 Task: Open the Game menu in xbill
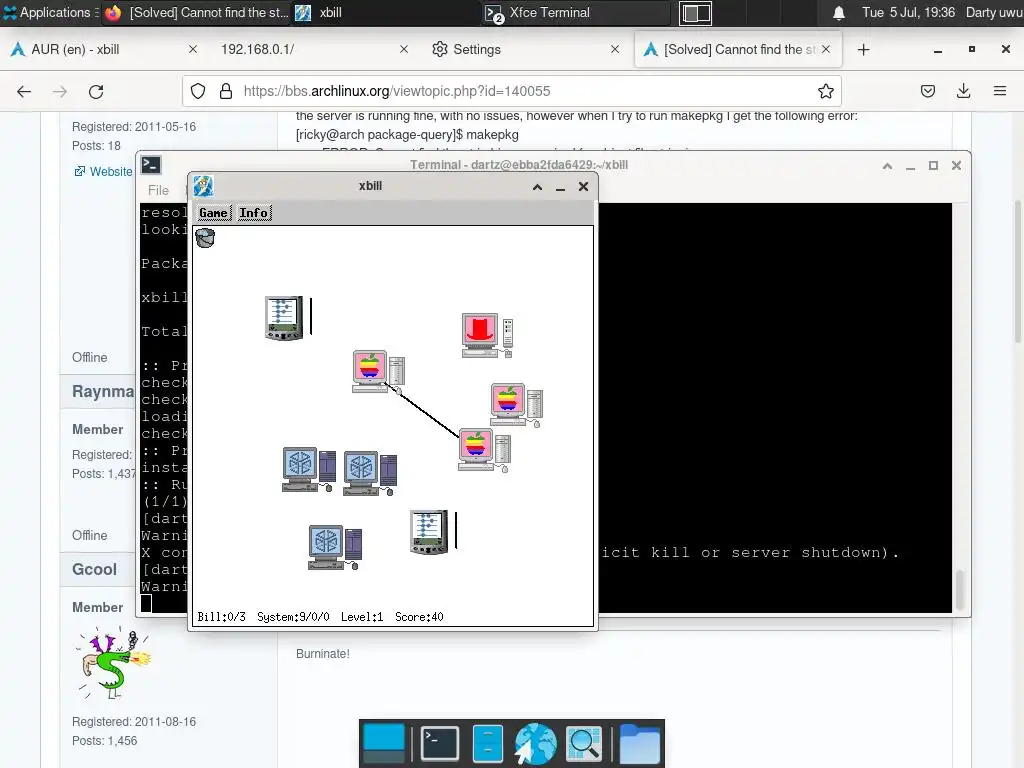213,213
